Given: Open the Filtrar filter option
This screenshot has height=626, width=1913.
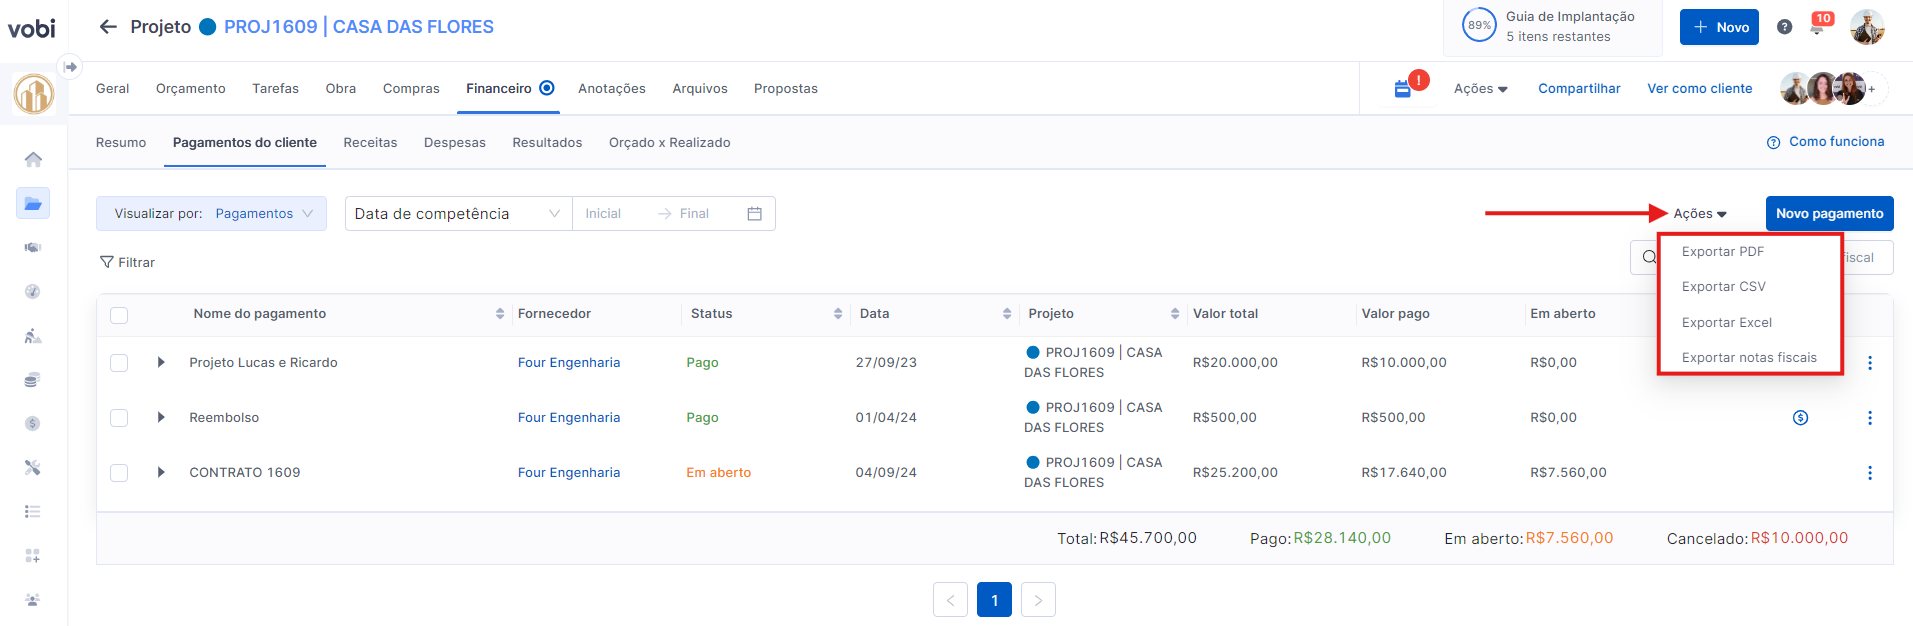Looking at the screenshot, I should (127, 262).
